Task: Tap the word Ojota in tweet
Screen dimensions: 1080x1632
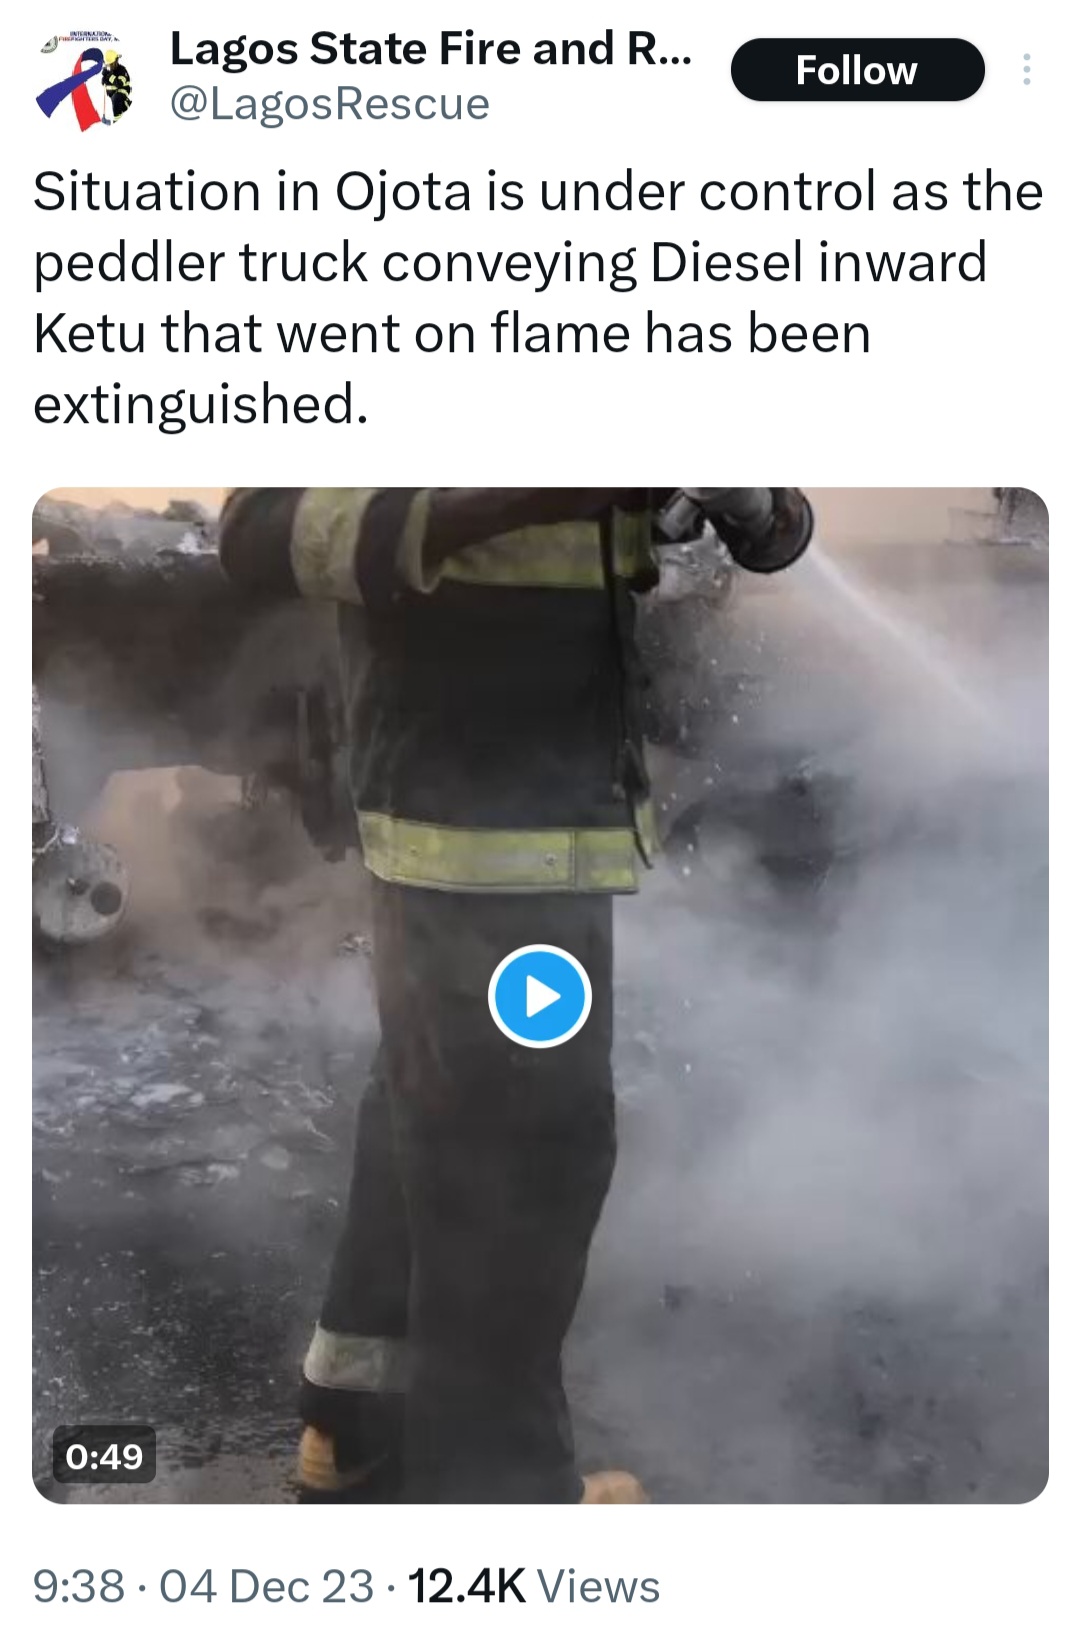Action: (x=403, y=191)
